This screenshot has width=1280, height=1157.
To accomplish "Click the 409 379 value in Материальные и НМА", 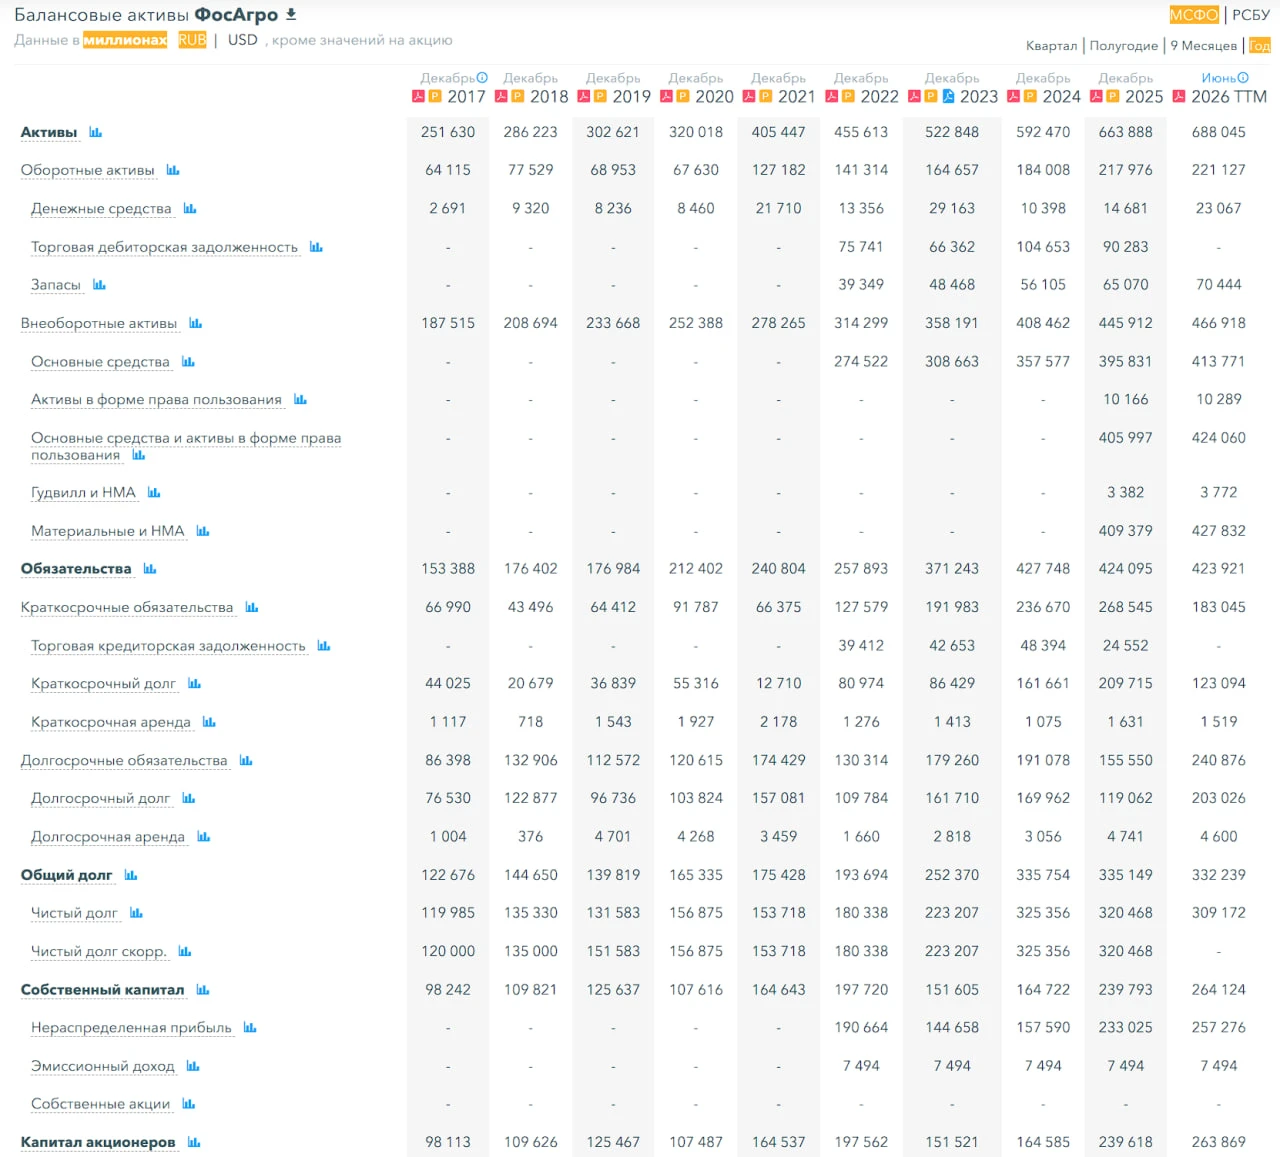I will click(x=1126, y=531).
